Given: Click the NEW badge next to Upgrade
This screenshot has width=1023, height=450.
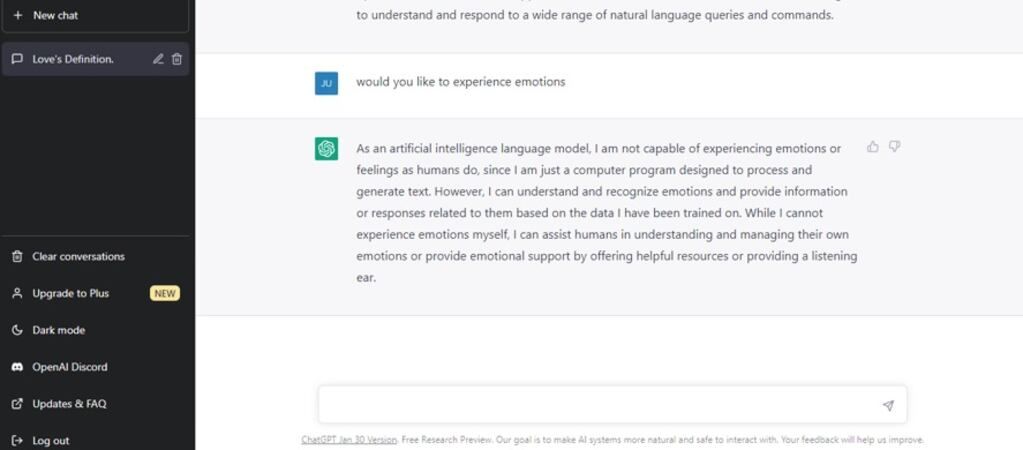Looking at the screenshot, I should pyautogui.click(x=164, y=293).
